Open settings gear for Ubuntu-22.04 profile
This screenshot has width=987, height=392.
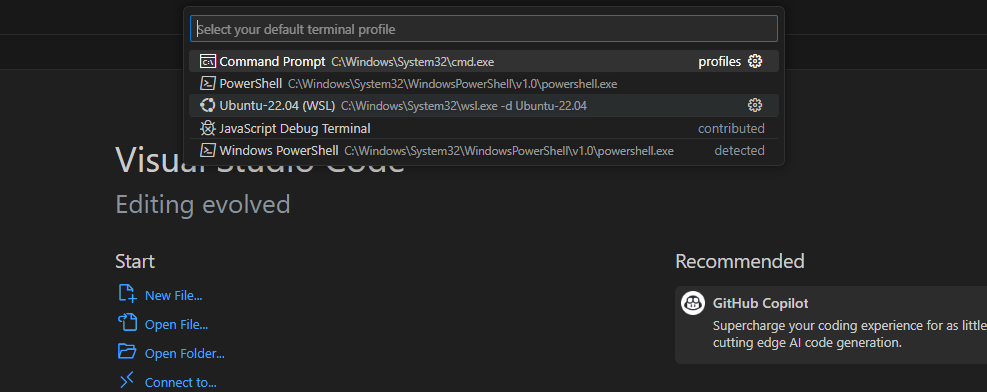pyautogui.click(x=755, y=106)
